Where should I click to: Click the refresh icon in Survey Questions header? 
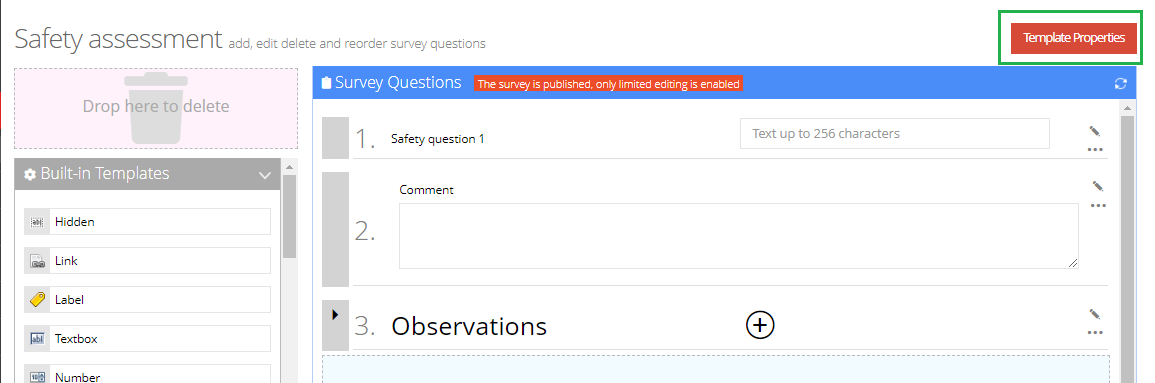pos(1120,84)
